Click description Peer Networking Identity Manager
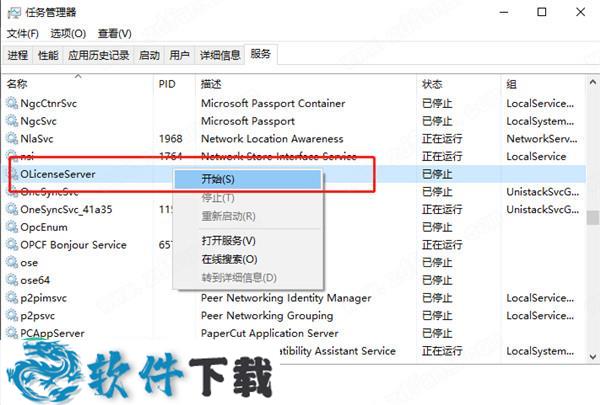The width and height of the screenshot is (600, 405). pos(286,298)
